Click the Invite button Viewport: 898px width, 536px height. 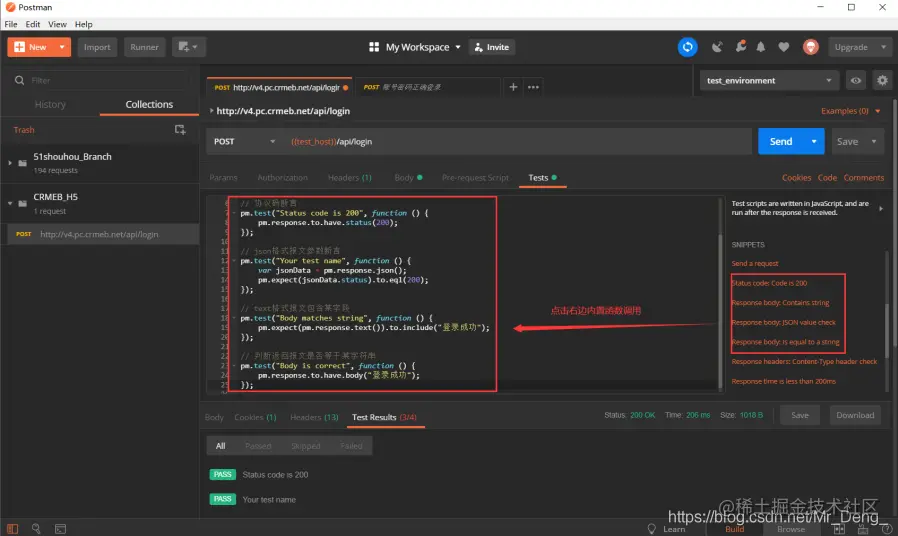click(492, 47)
